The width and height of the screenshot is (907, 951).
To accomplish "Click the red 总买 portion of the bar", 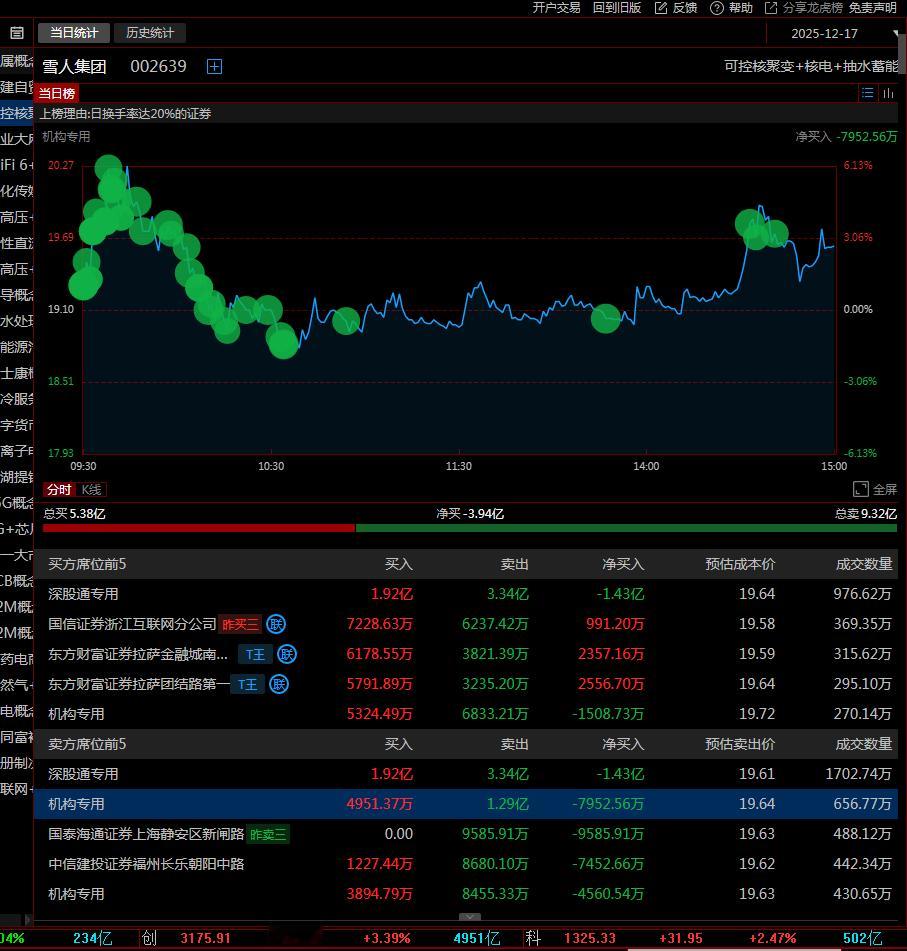I will [199, 528].
